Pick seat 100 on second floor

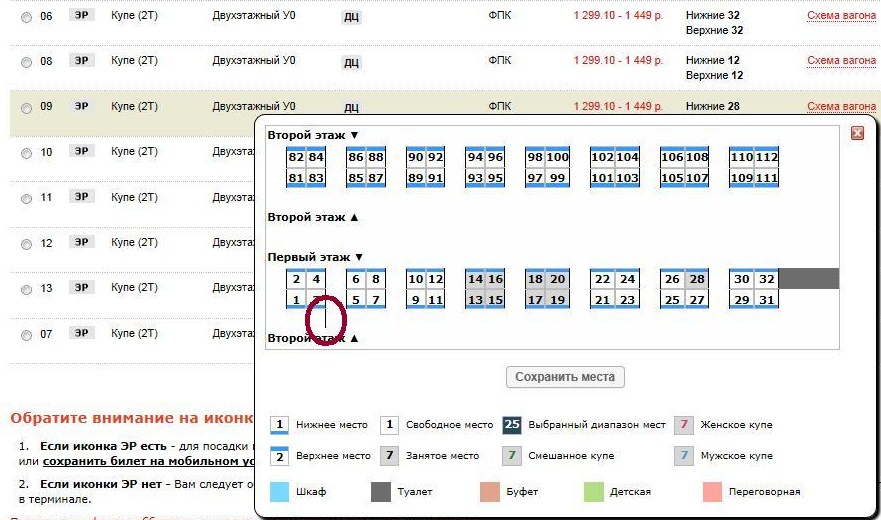[x=557, y=158]
